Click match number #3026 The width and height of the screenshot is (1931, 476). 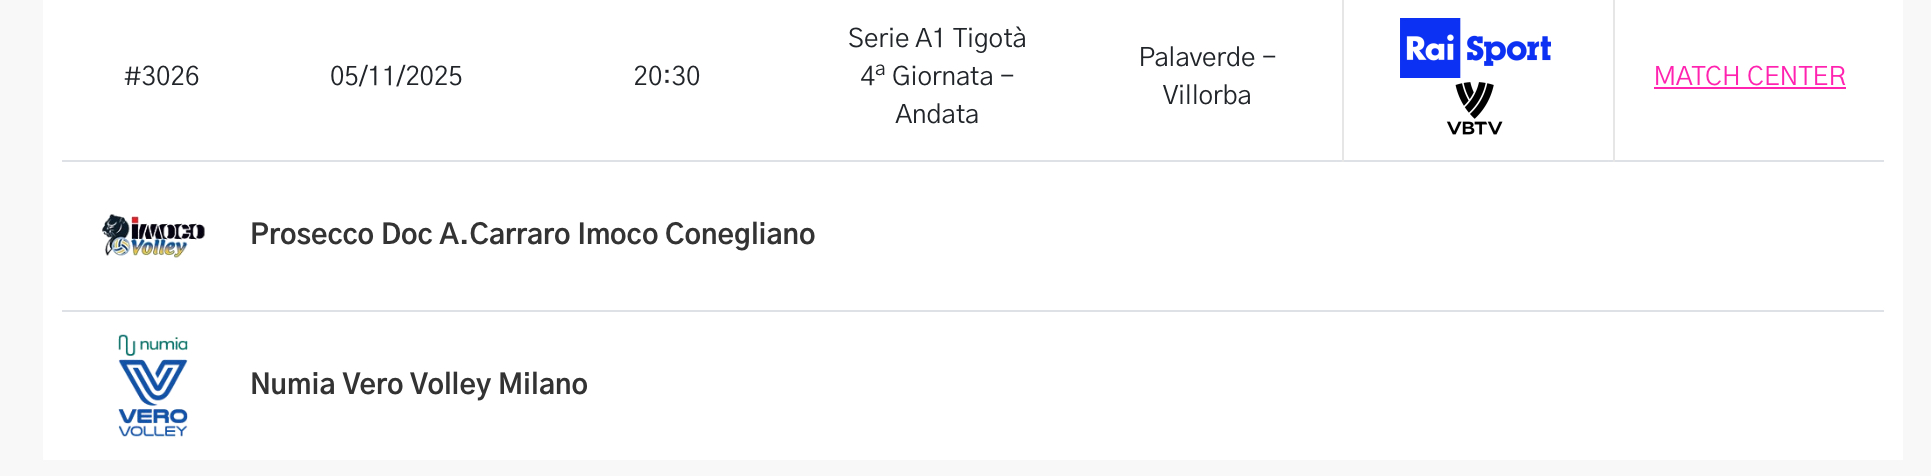161,76
